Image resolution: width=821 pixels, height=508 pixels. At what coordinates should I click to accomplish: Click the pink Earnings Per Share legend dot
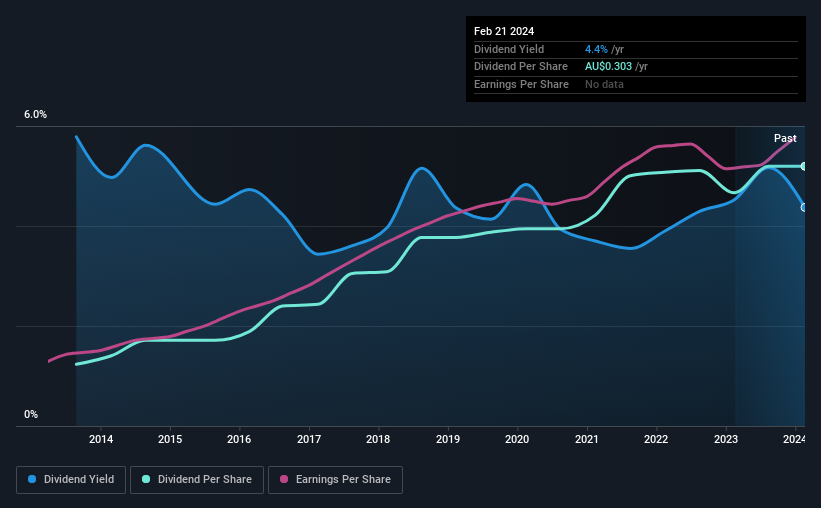284,479
